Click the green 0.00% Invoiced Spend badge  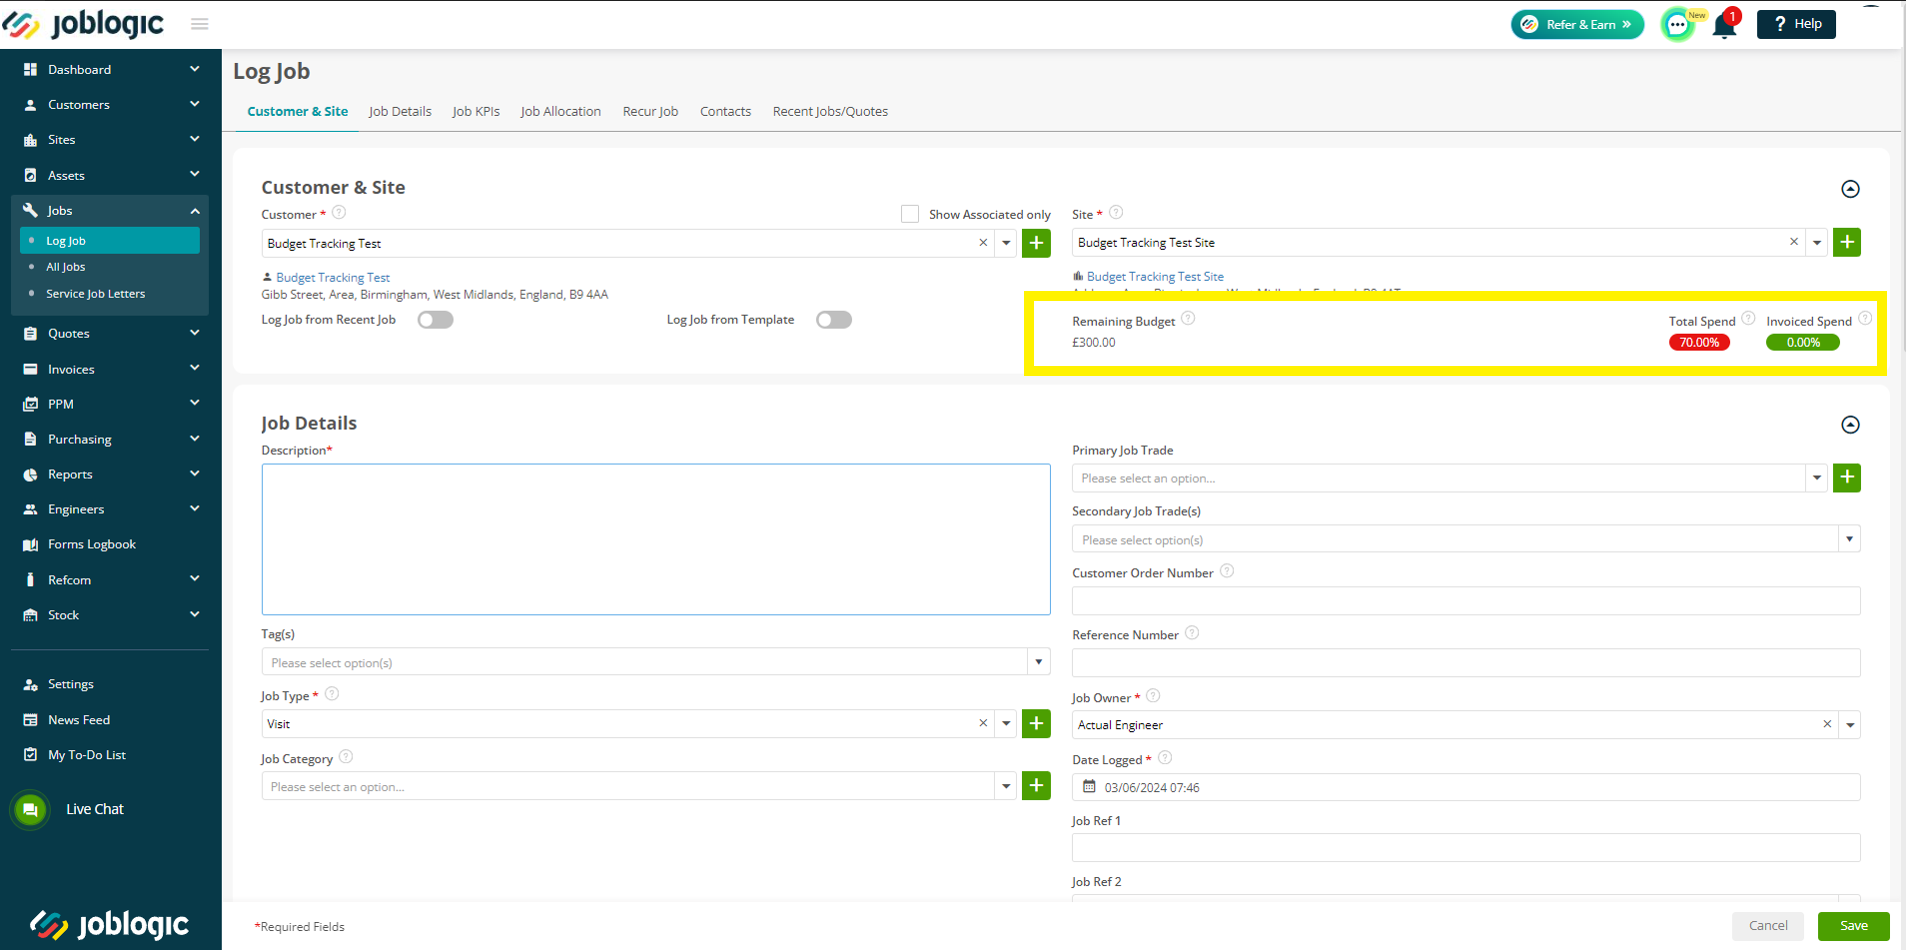[1803, 342]
